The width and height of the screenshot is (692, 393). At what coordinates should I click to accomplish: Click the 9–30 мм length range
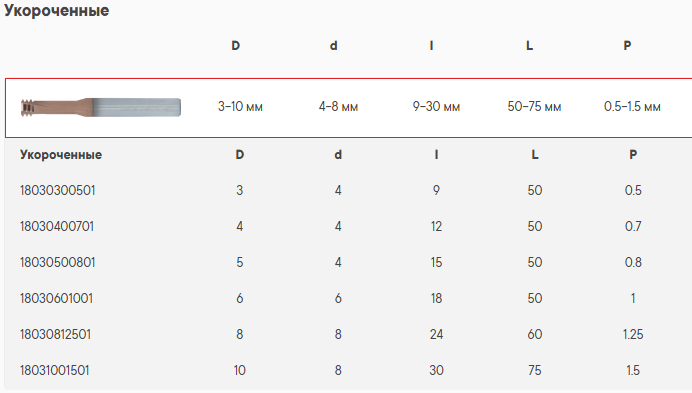(x=436, y=106)
